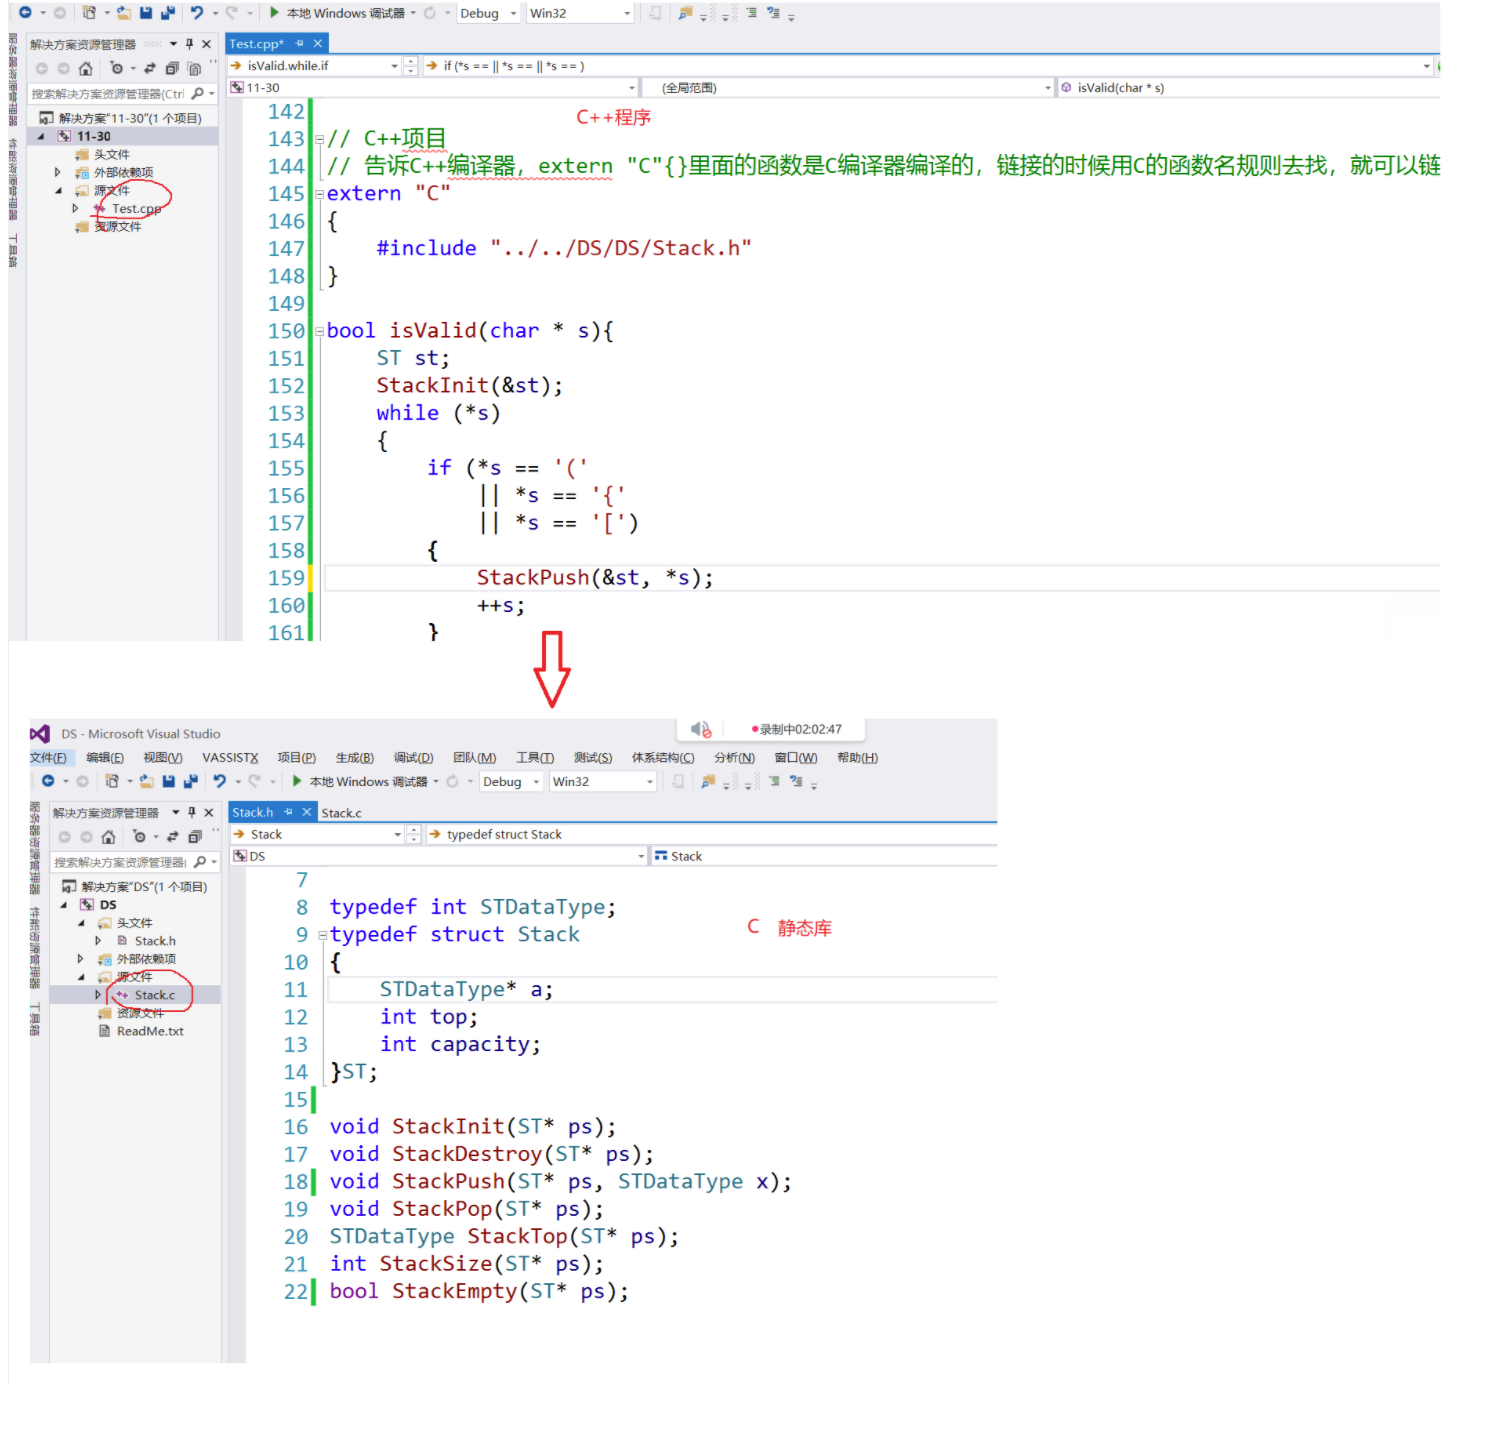Open Stack.h in DS Solution Explorer
The width and height of the screenshot is (1512, 1455).
(x=146, y=941)
